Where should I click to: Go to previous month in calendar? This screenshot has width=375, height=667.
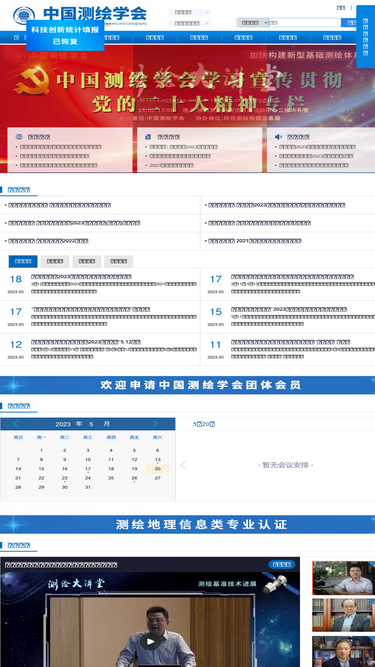pos(16,424)
